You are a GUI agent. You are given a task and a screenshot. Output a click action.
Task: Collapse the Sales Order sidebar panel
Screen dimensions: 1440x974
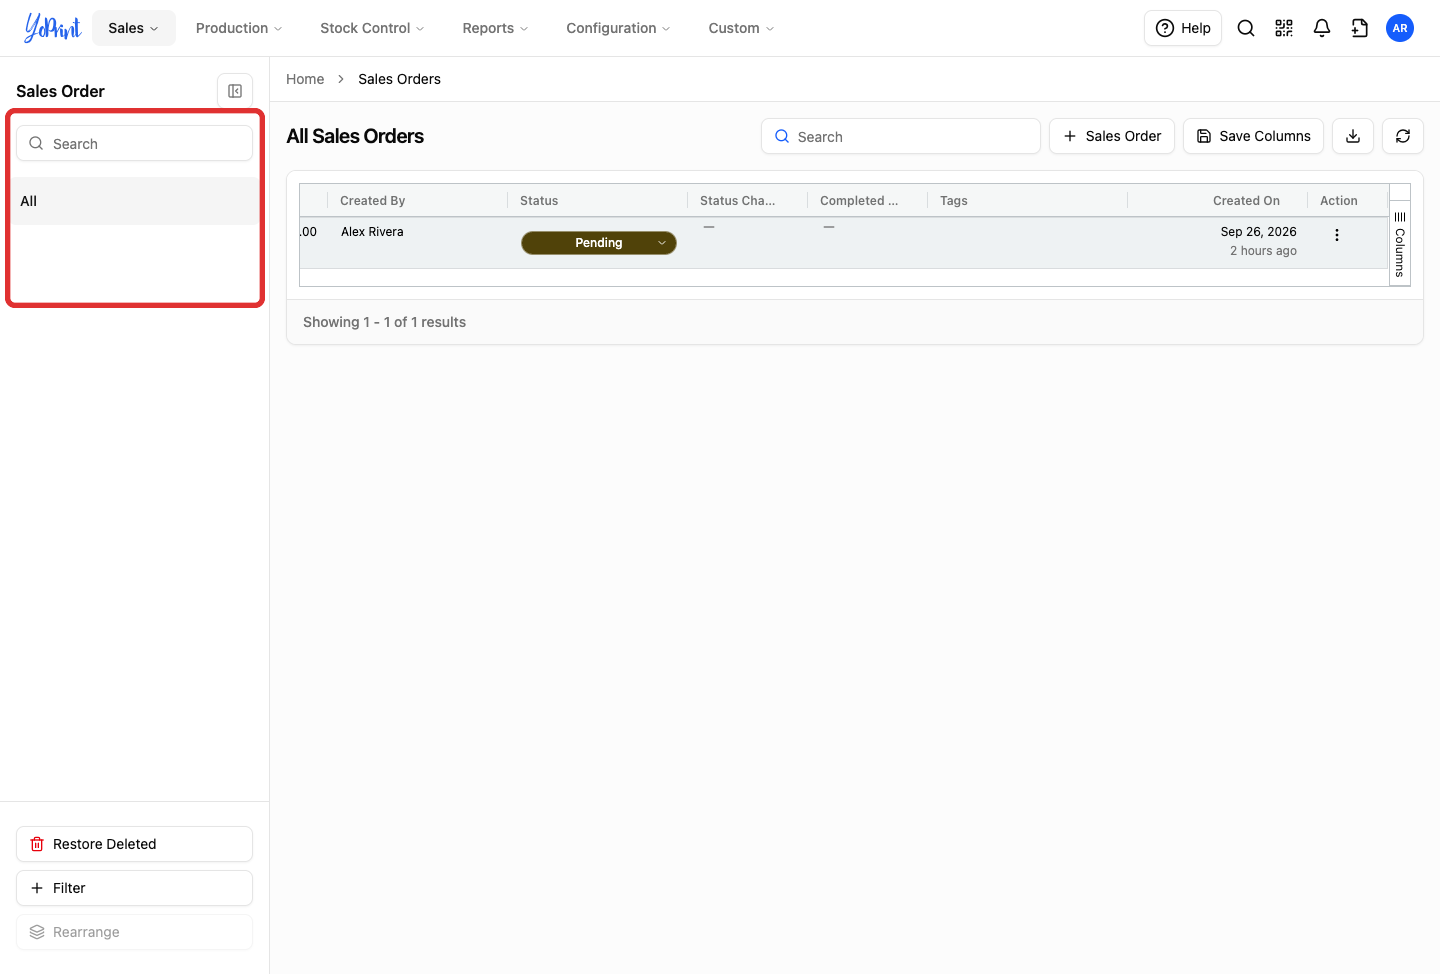click(x=235, y=91)
